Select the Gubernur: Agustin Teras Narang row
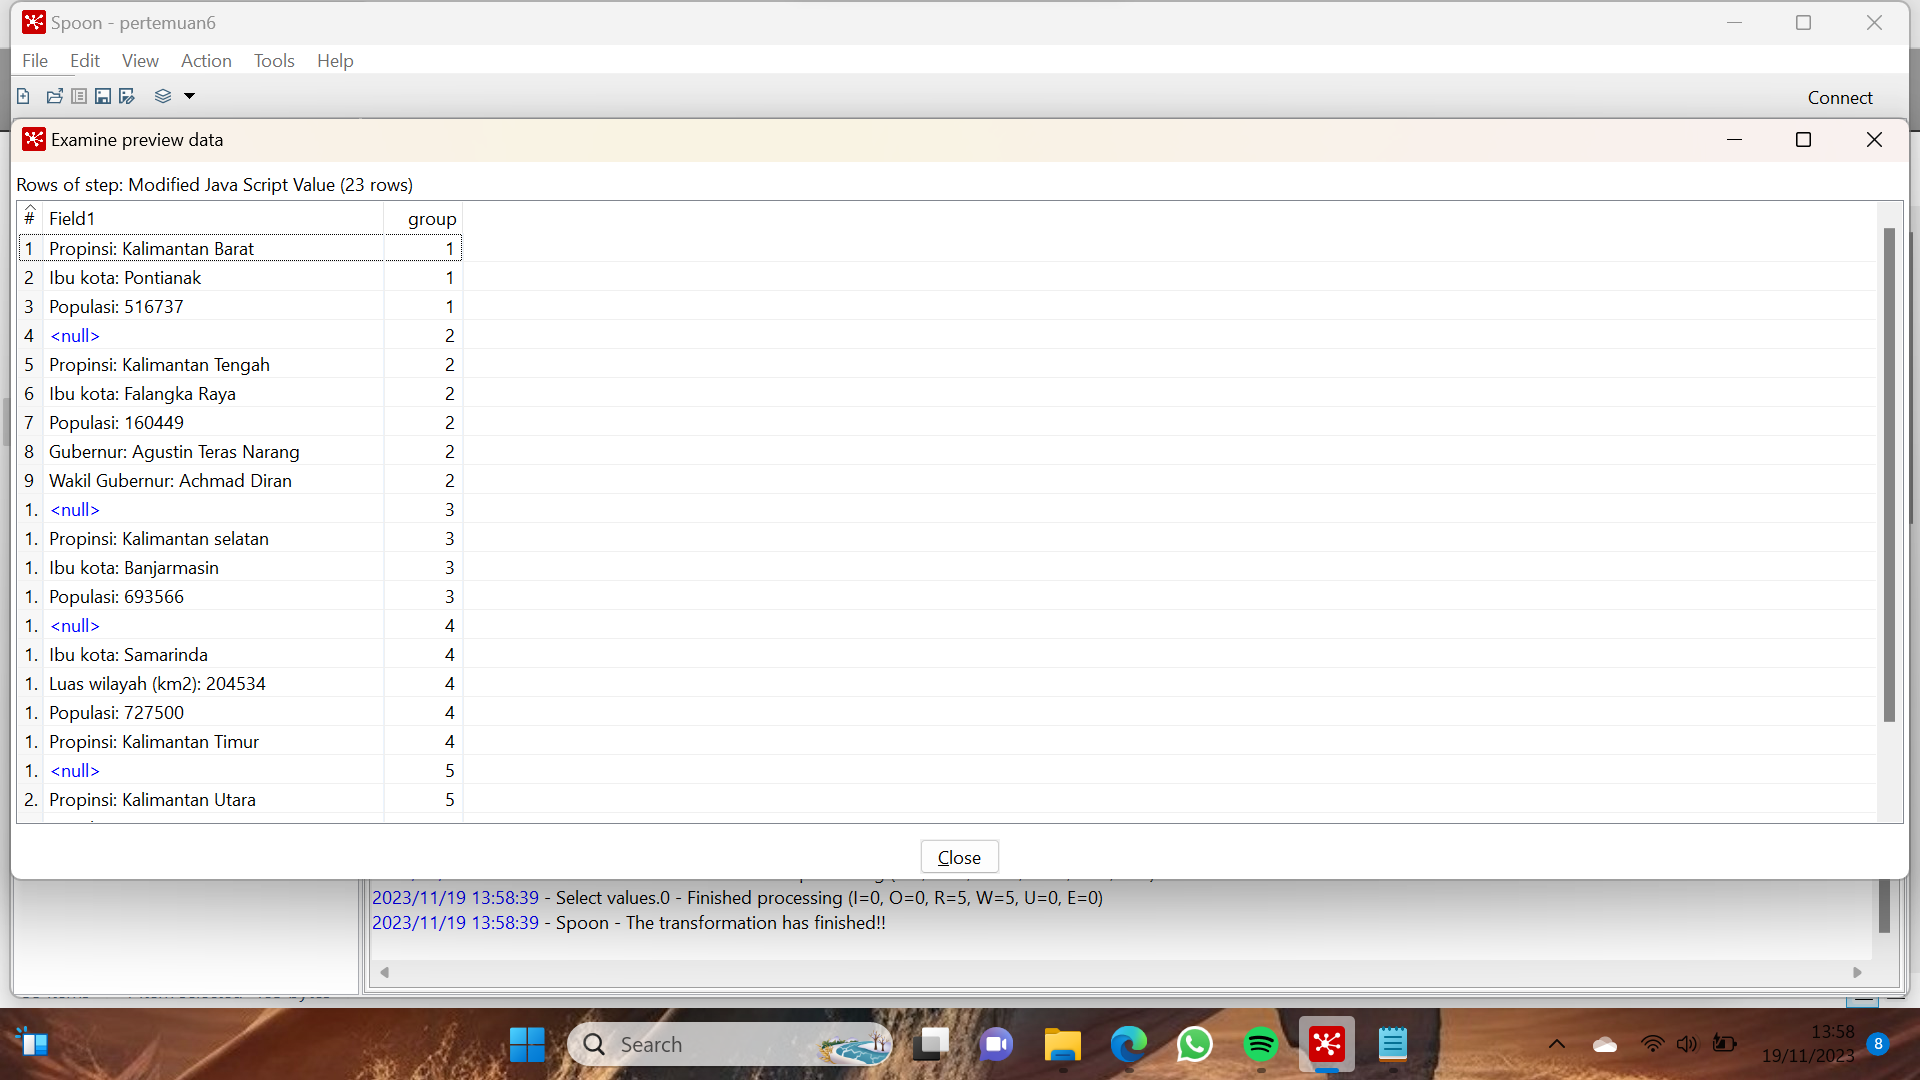Image resolution: width=1920 pixels, height=1080 pixels. pyautogui.click(x=174, y=451)
